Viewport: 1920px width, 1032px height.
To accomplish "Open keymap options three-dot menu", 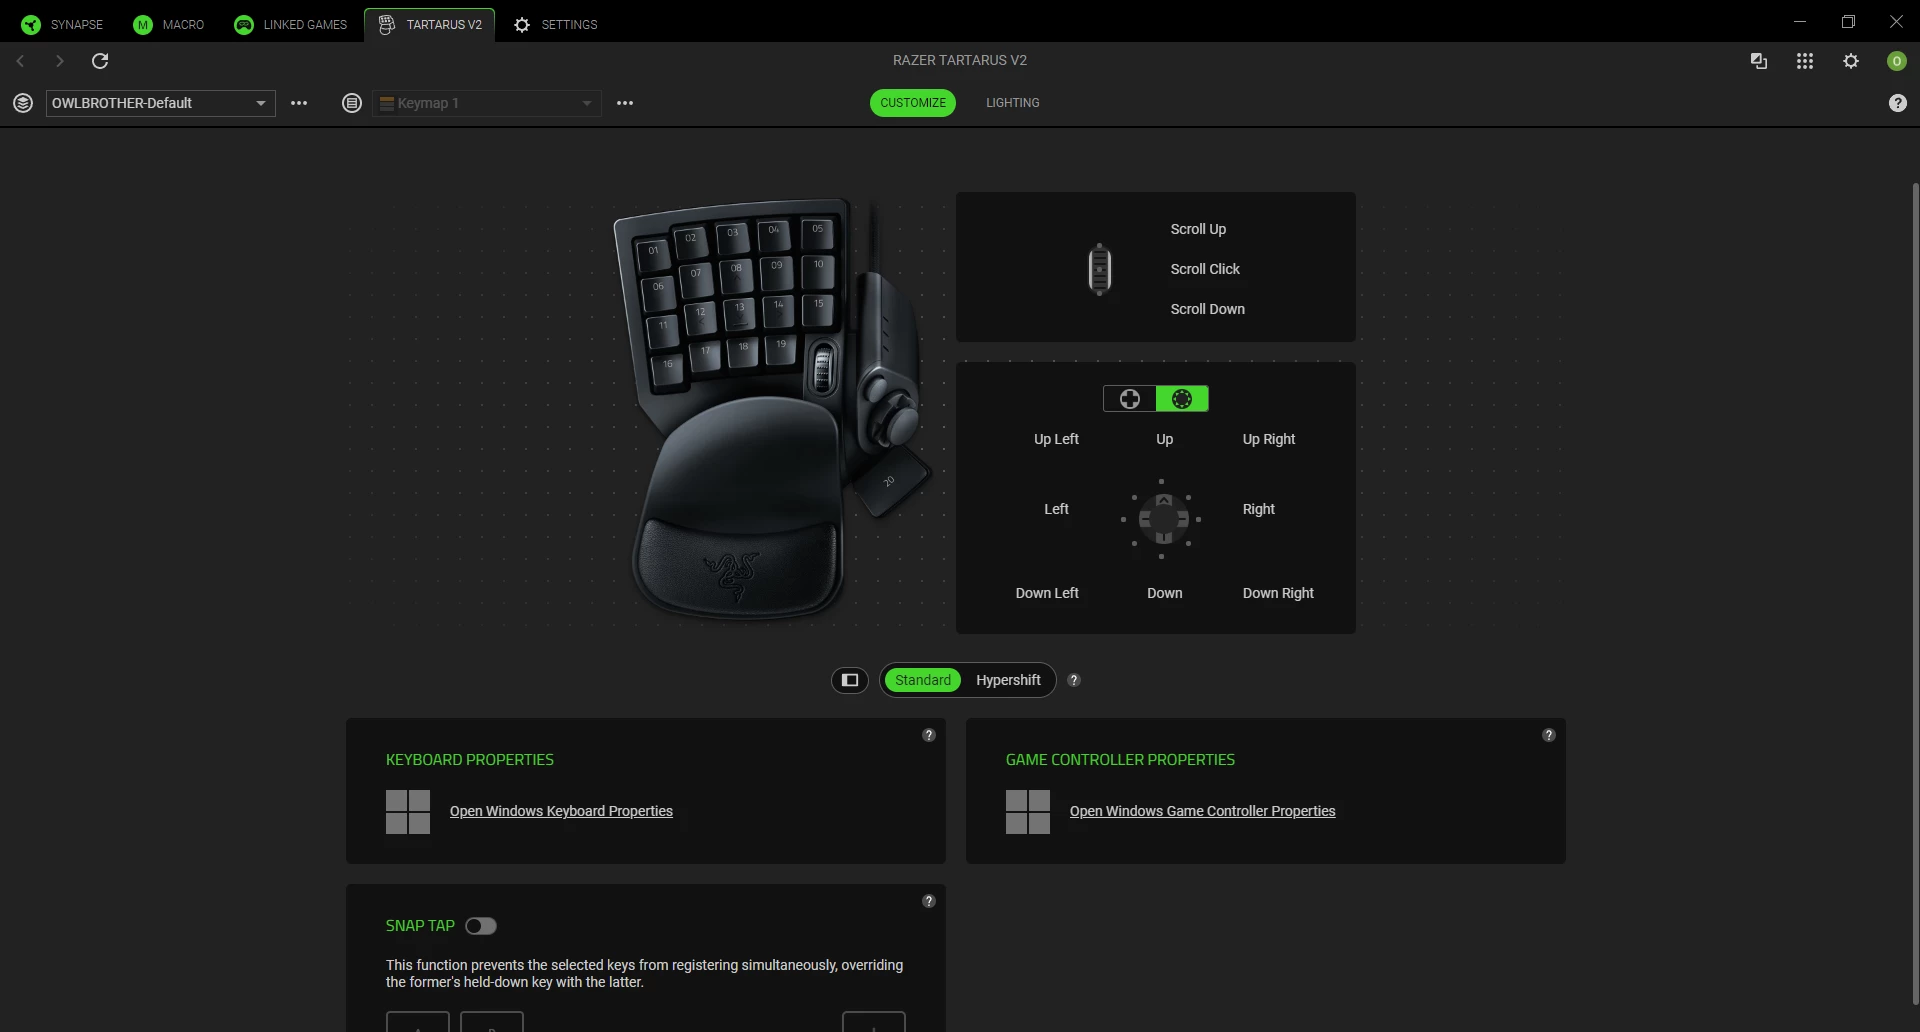I will click(625, 103).
